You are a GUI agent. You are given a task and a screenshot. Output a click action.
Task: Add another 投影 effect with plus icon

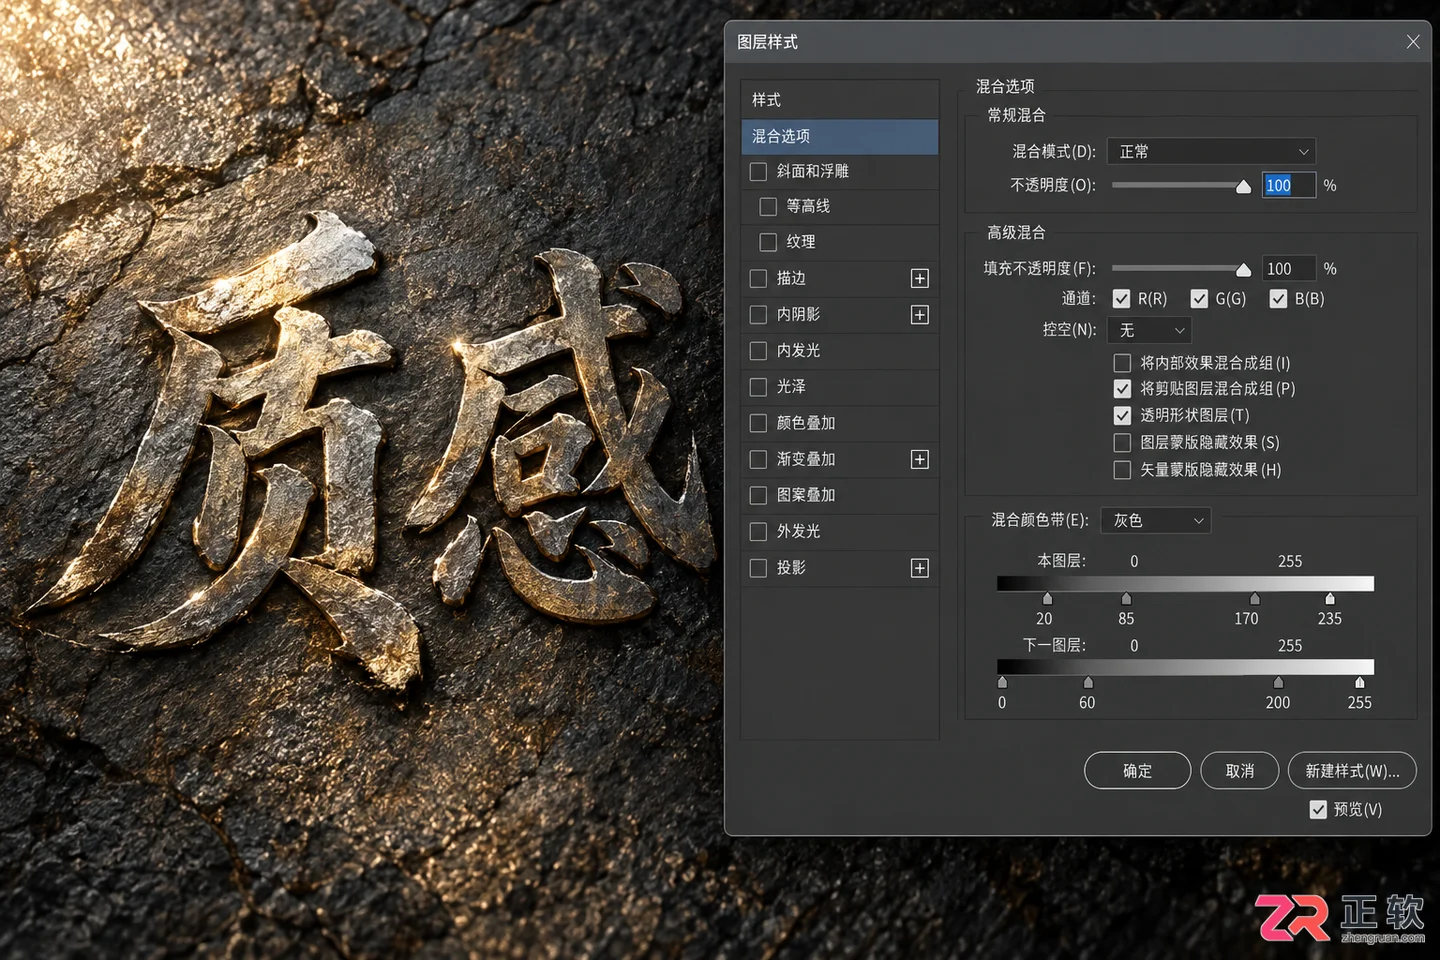920,568
